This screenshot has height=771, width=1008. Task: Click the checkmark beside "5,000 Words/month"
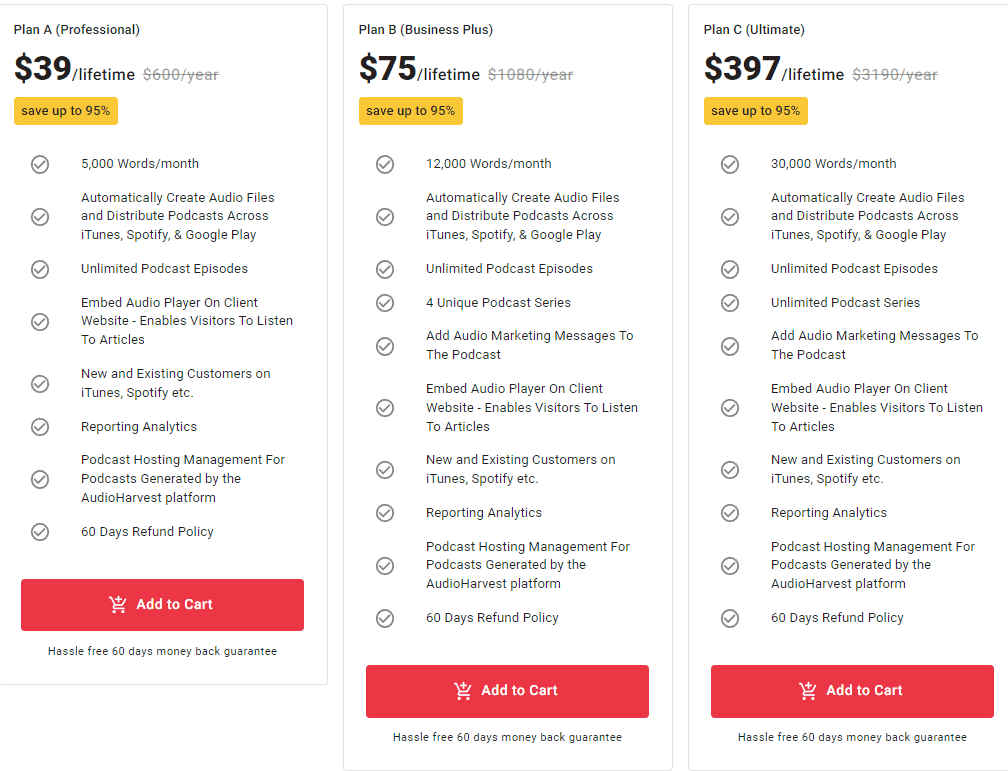(x=40, y=163)
